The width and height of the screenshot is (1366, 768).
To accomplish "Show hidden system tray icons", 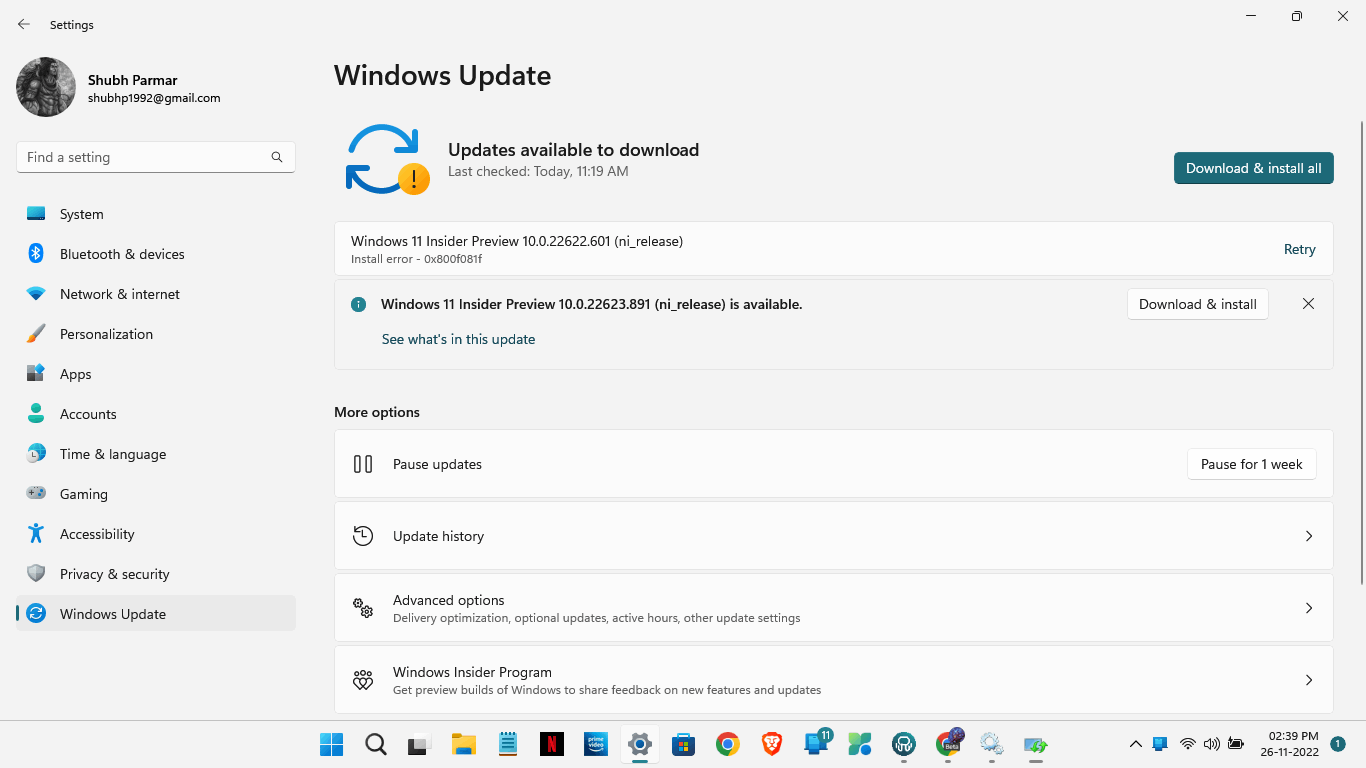I will click(1135, 744).
